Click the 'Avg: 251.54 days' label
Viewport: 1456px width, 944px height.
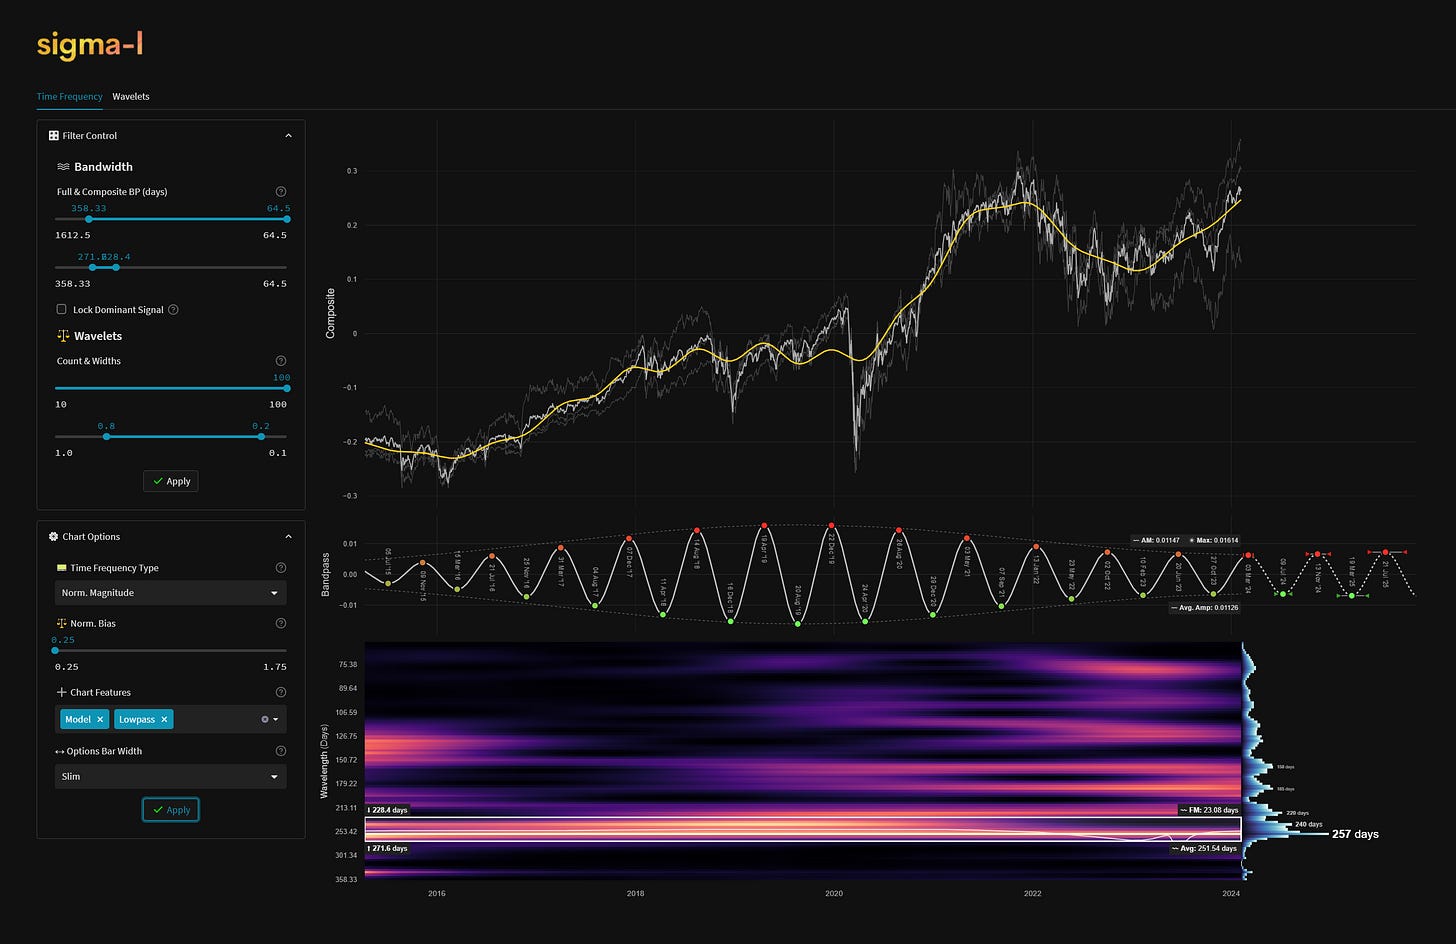click(x=1207, y=848)
